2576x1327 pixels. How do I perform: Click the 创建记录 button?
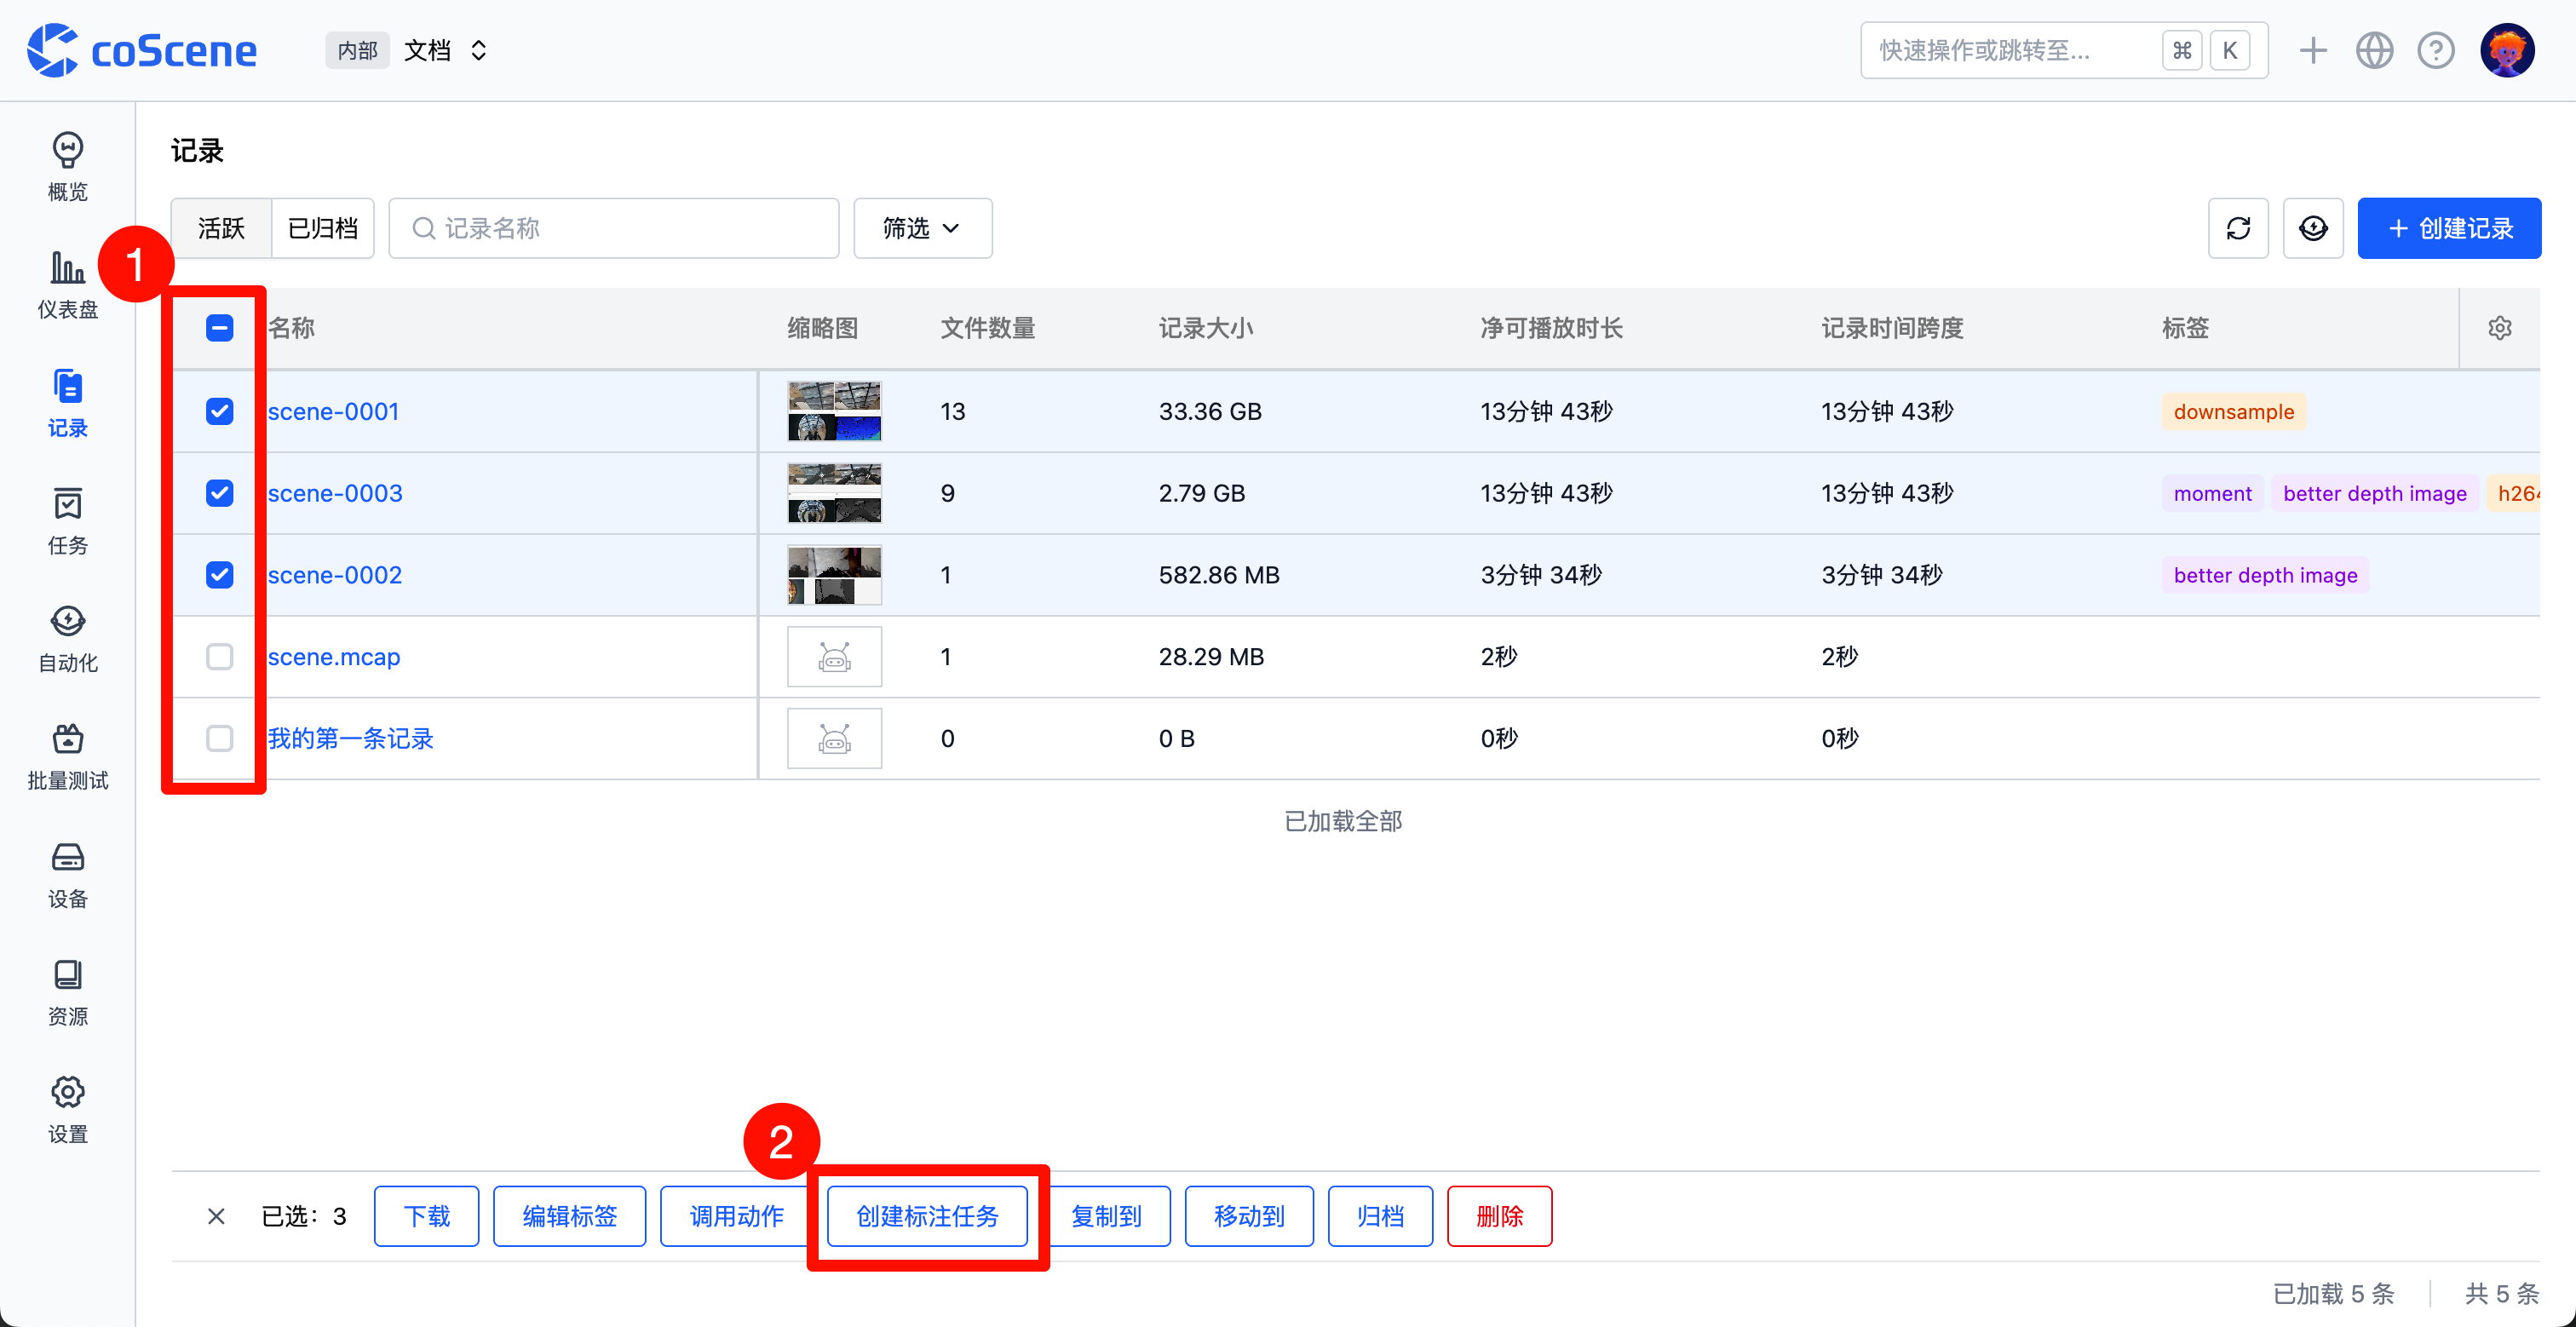tap(2449, 228)
